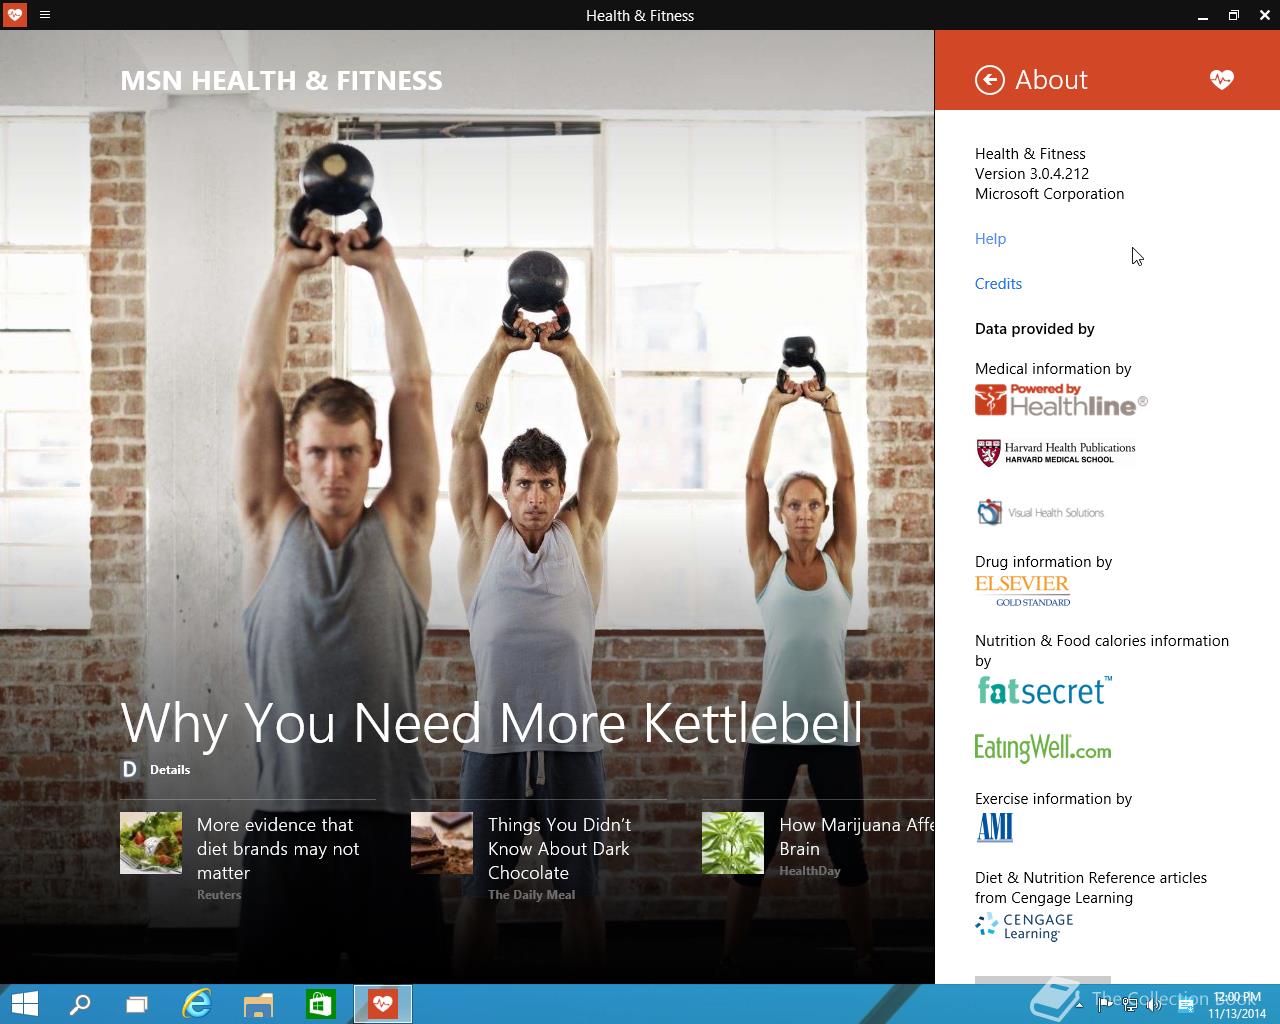
Task: Open Task View on the taskbar
Action: (x=137, y=1004)
